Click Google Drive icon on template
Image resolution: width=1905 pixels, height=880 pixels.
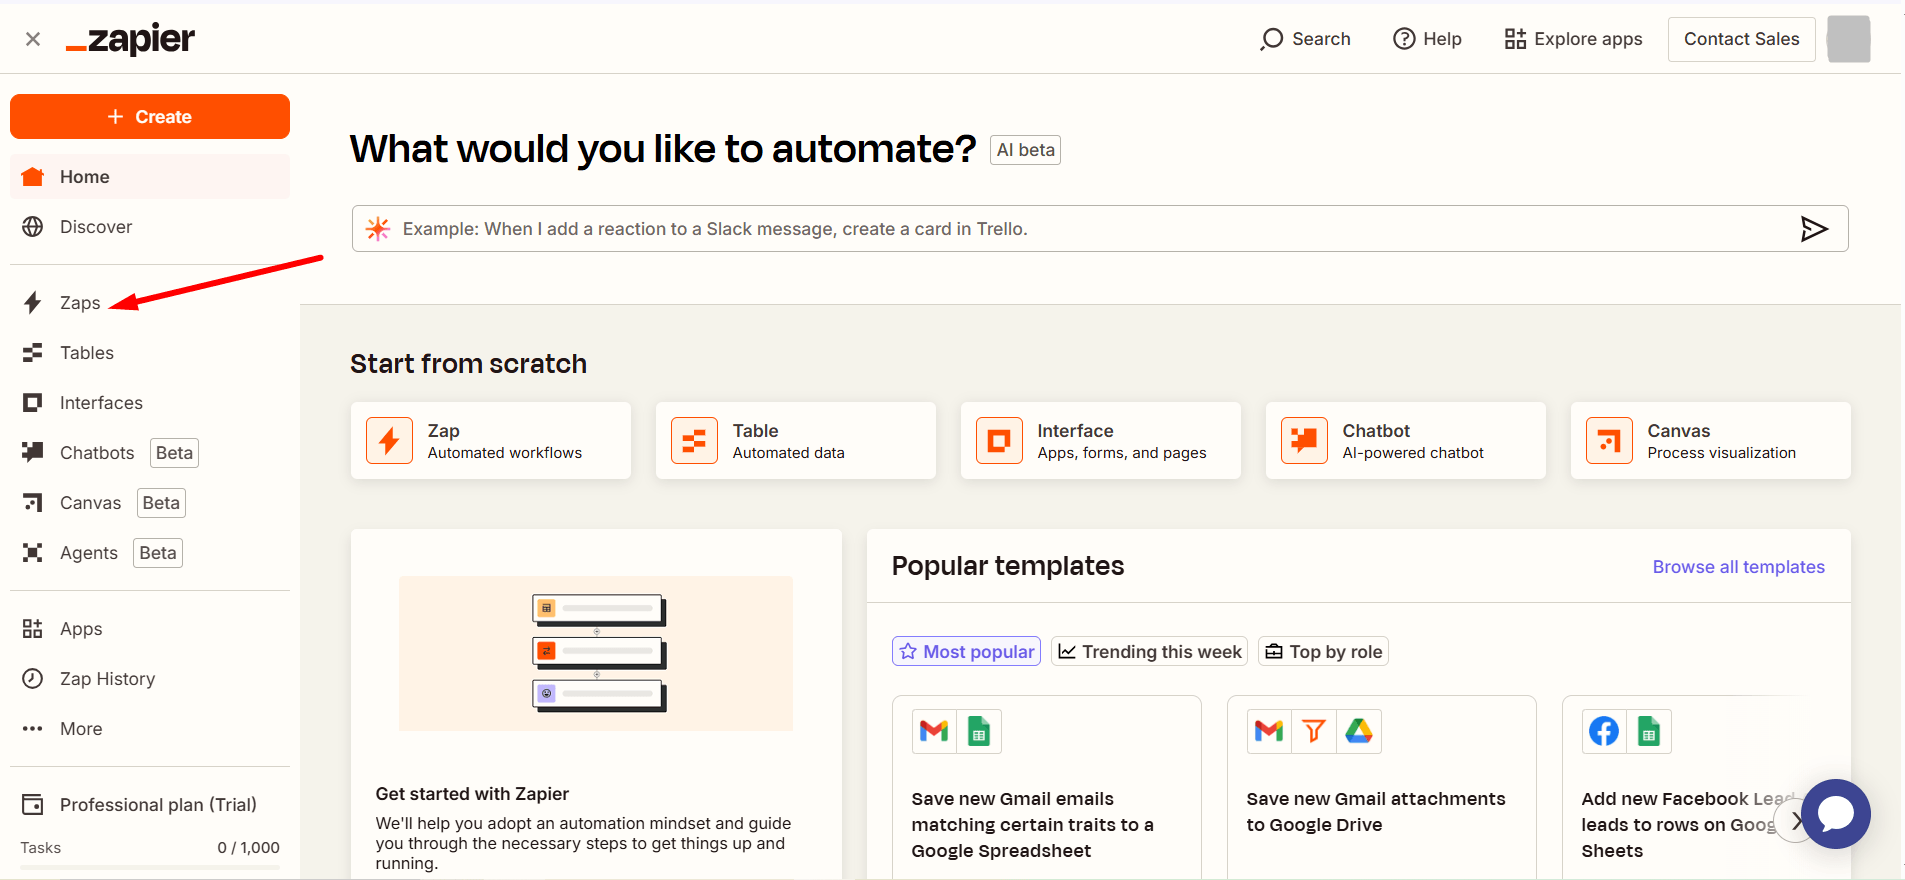[1359, 732]
